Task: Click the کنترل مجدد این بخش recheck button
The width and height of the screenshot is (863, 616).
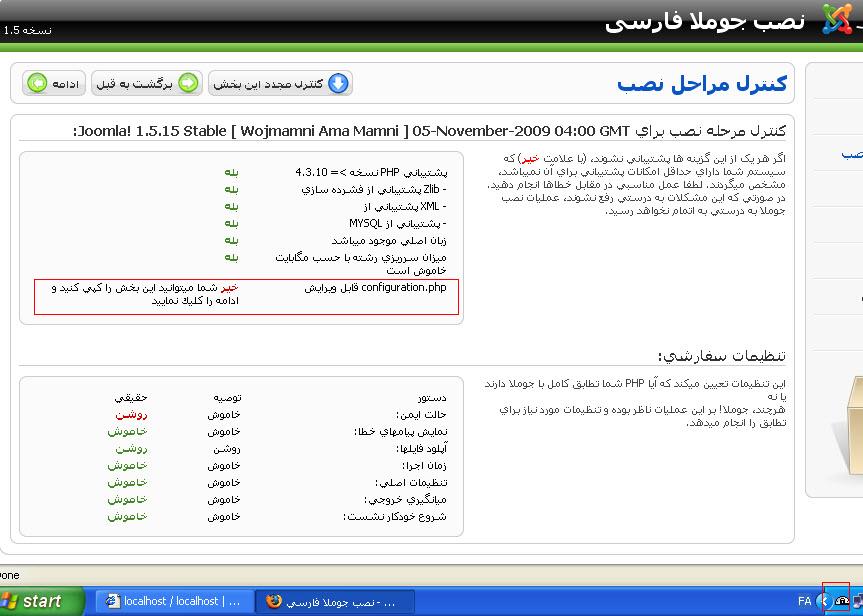Action: [x=280, y=84]
